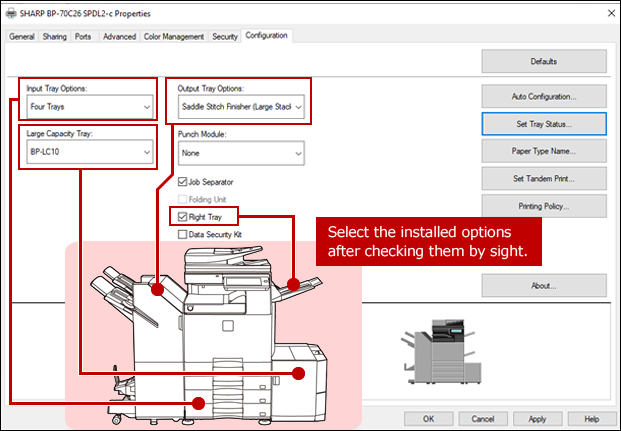The width and height of the screenshot is (621, 431).
Task: Enable the Data Security Kit checkbox
Action: tap(182, 234)
